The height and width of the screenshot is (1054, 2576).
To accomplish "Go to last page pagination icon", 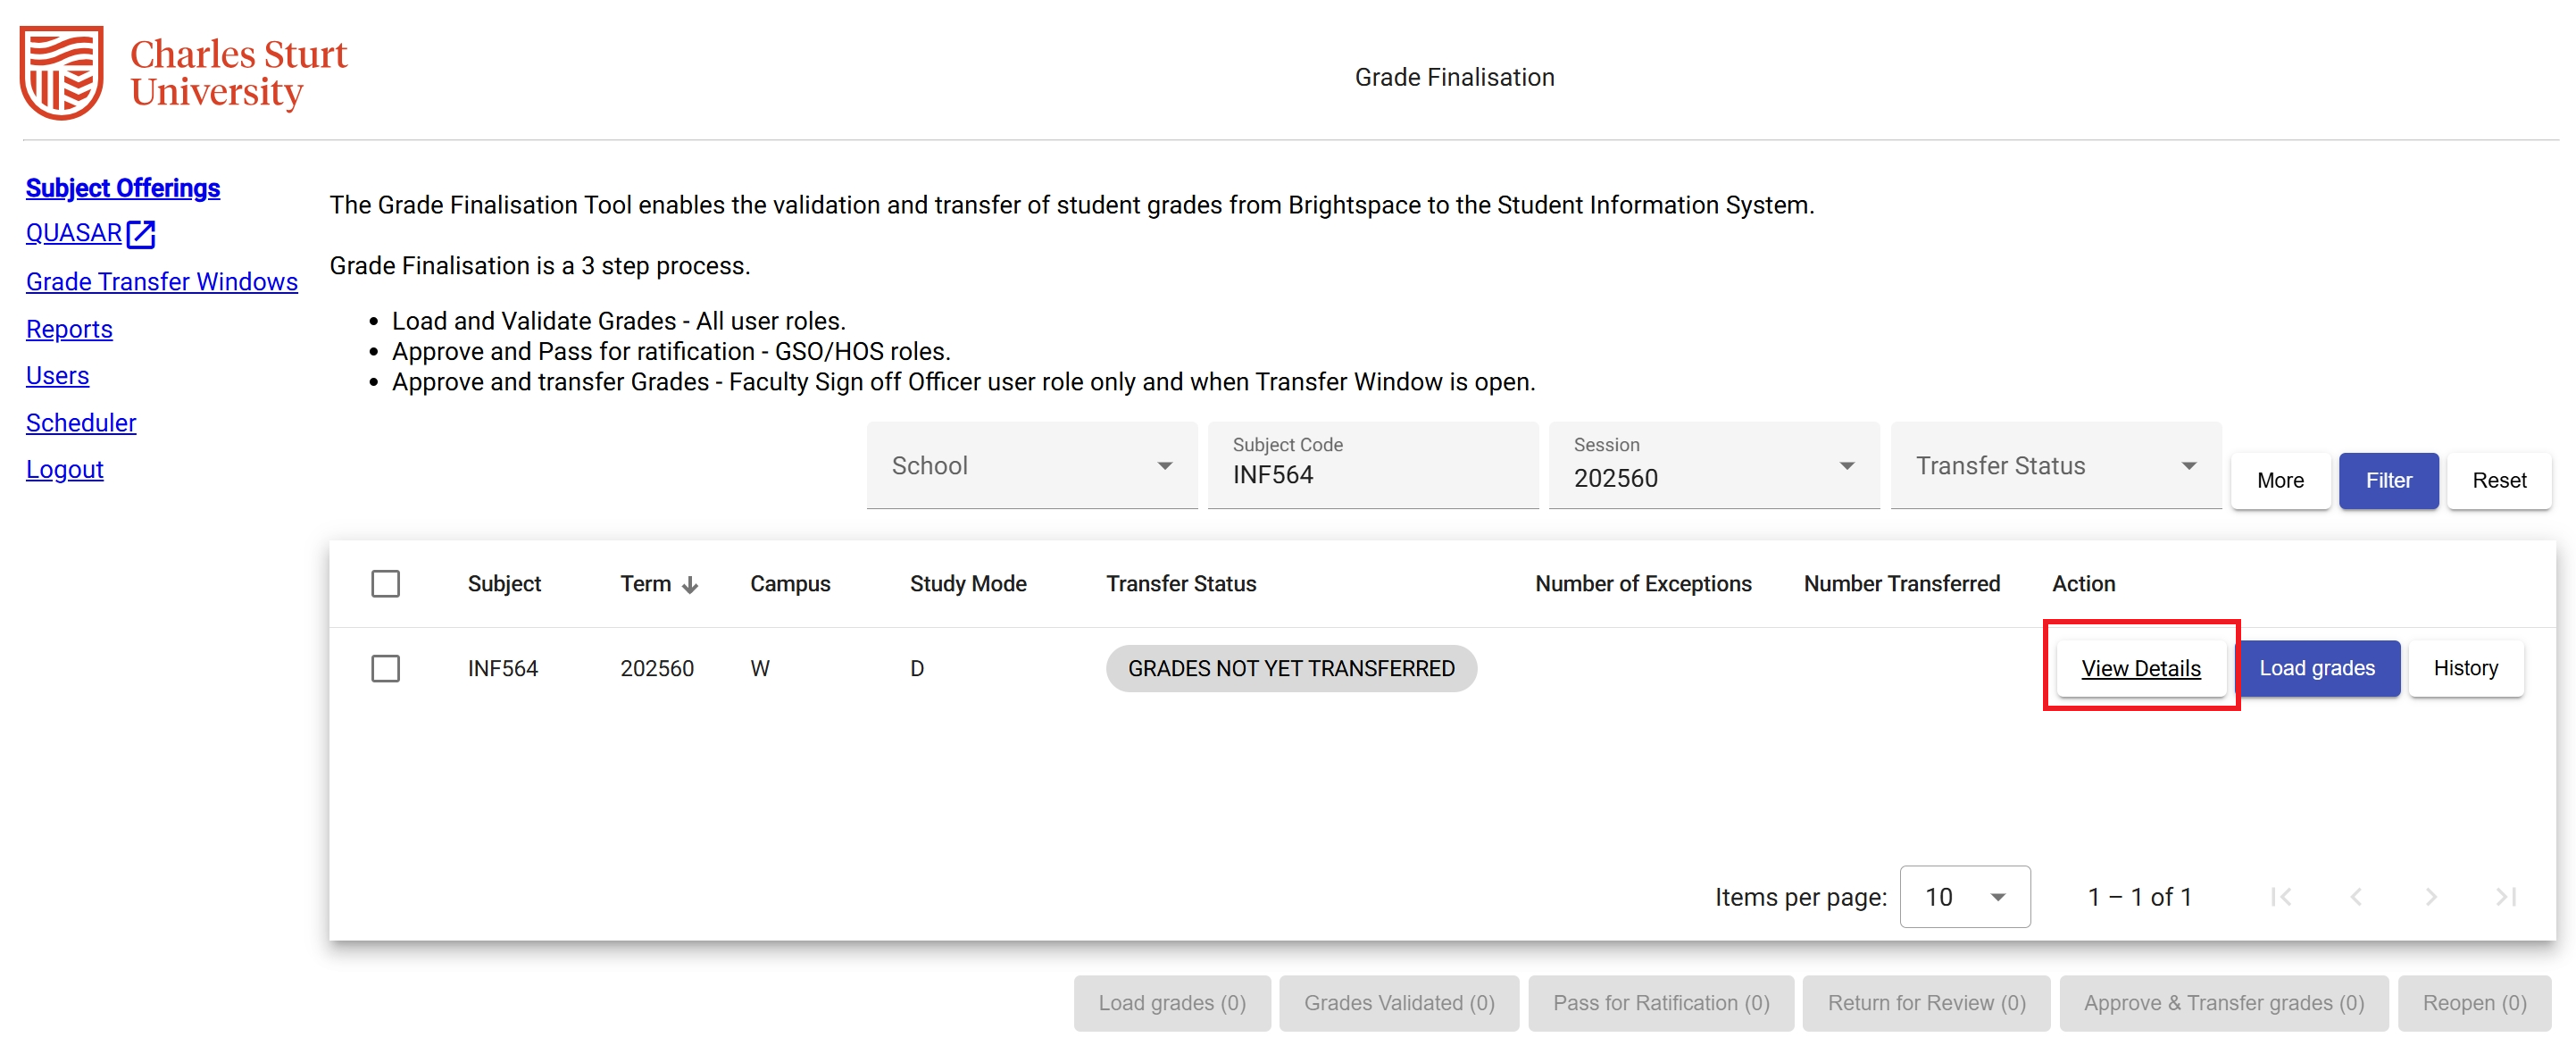I will [x=2505, y=897].
